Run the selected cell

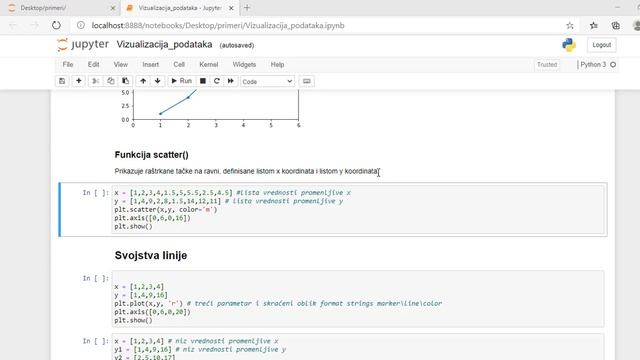[x=181, y=81]
